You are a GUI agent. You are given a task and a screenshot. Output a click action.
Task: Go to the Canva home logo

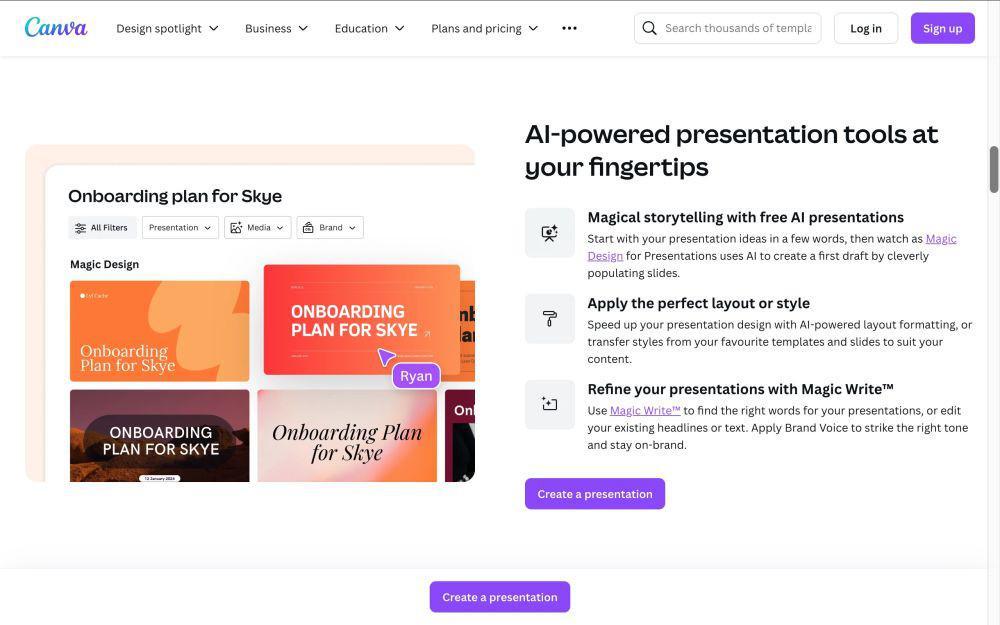pyautogui.click(x=55, y=27)
